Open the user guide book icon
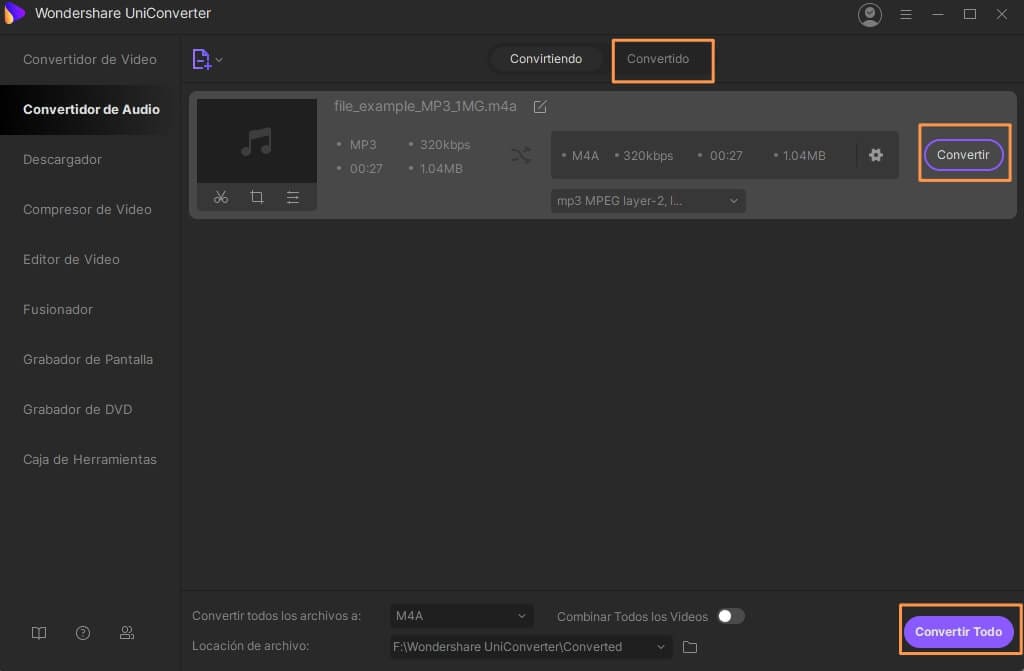 39,632
